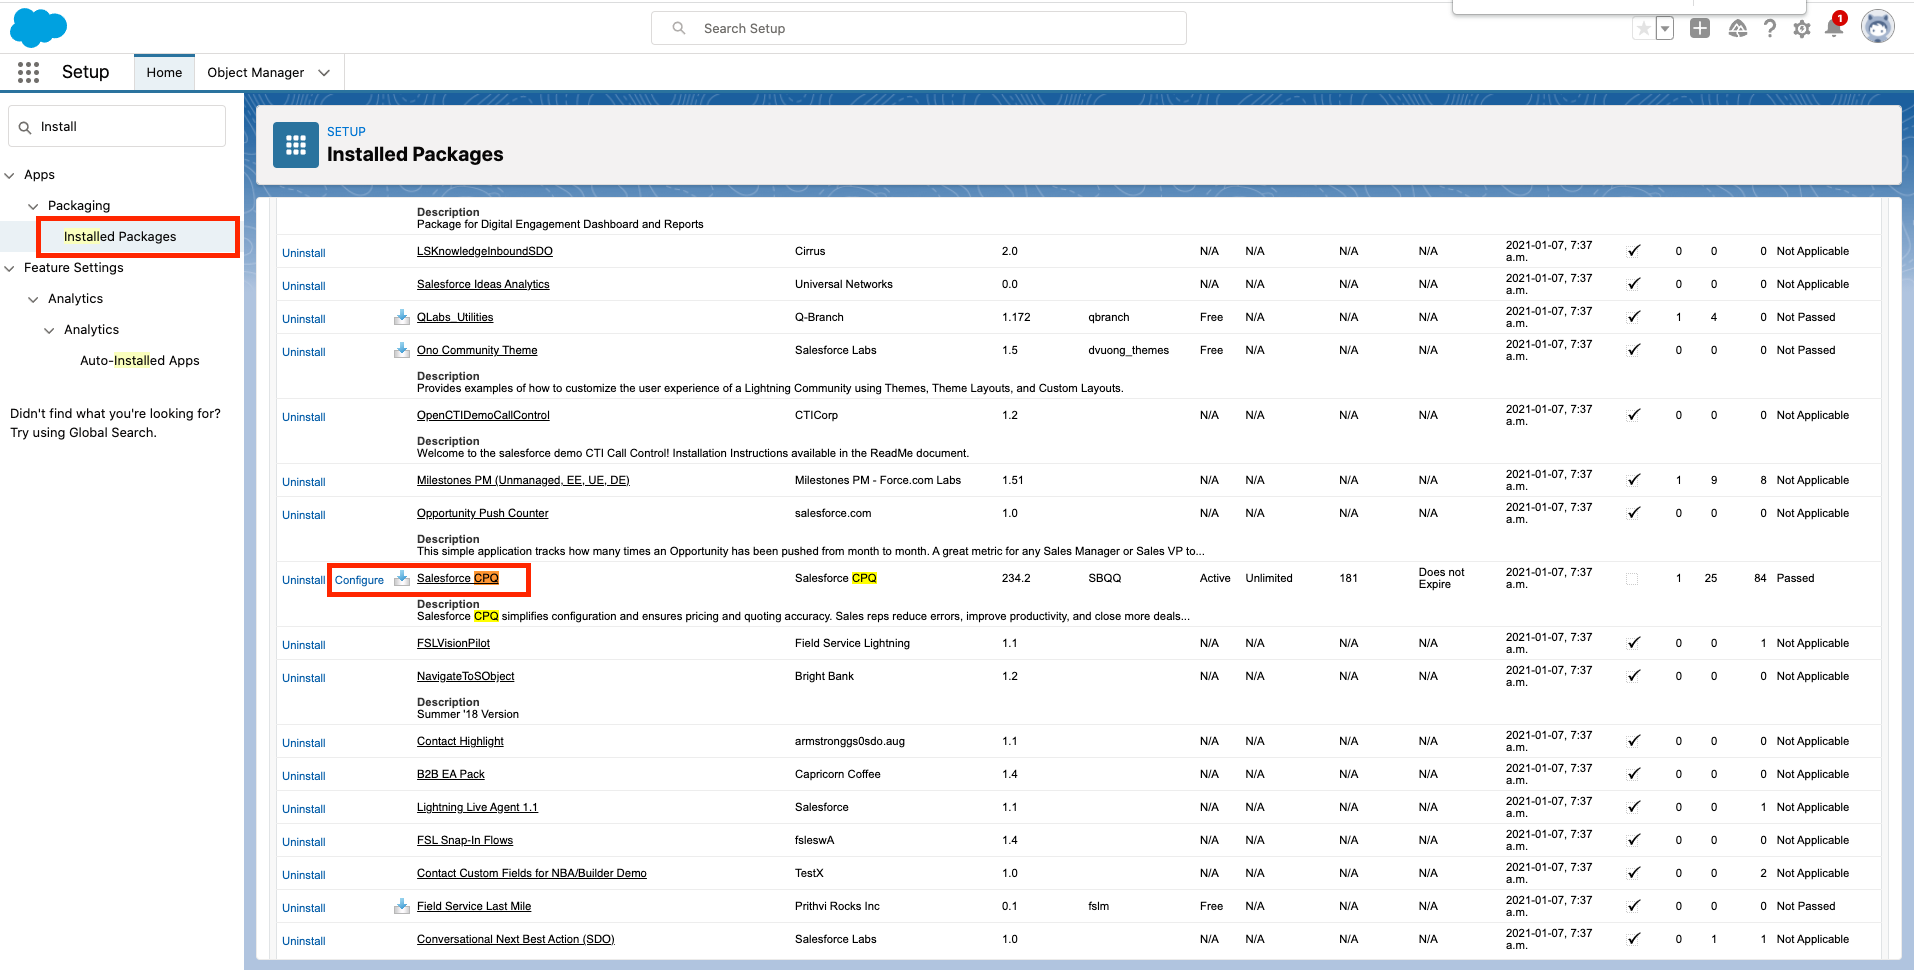Open the Trailhead guidance icon
This screenshot has height=970, width=1914.
1738,29
